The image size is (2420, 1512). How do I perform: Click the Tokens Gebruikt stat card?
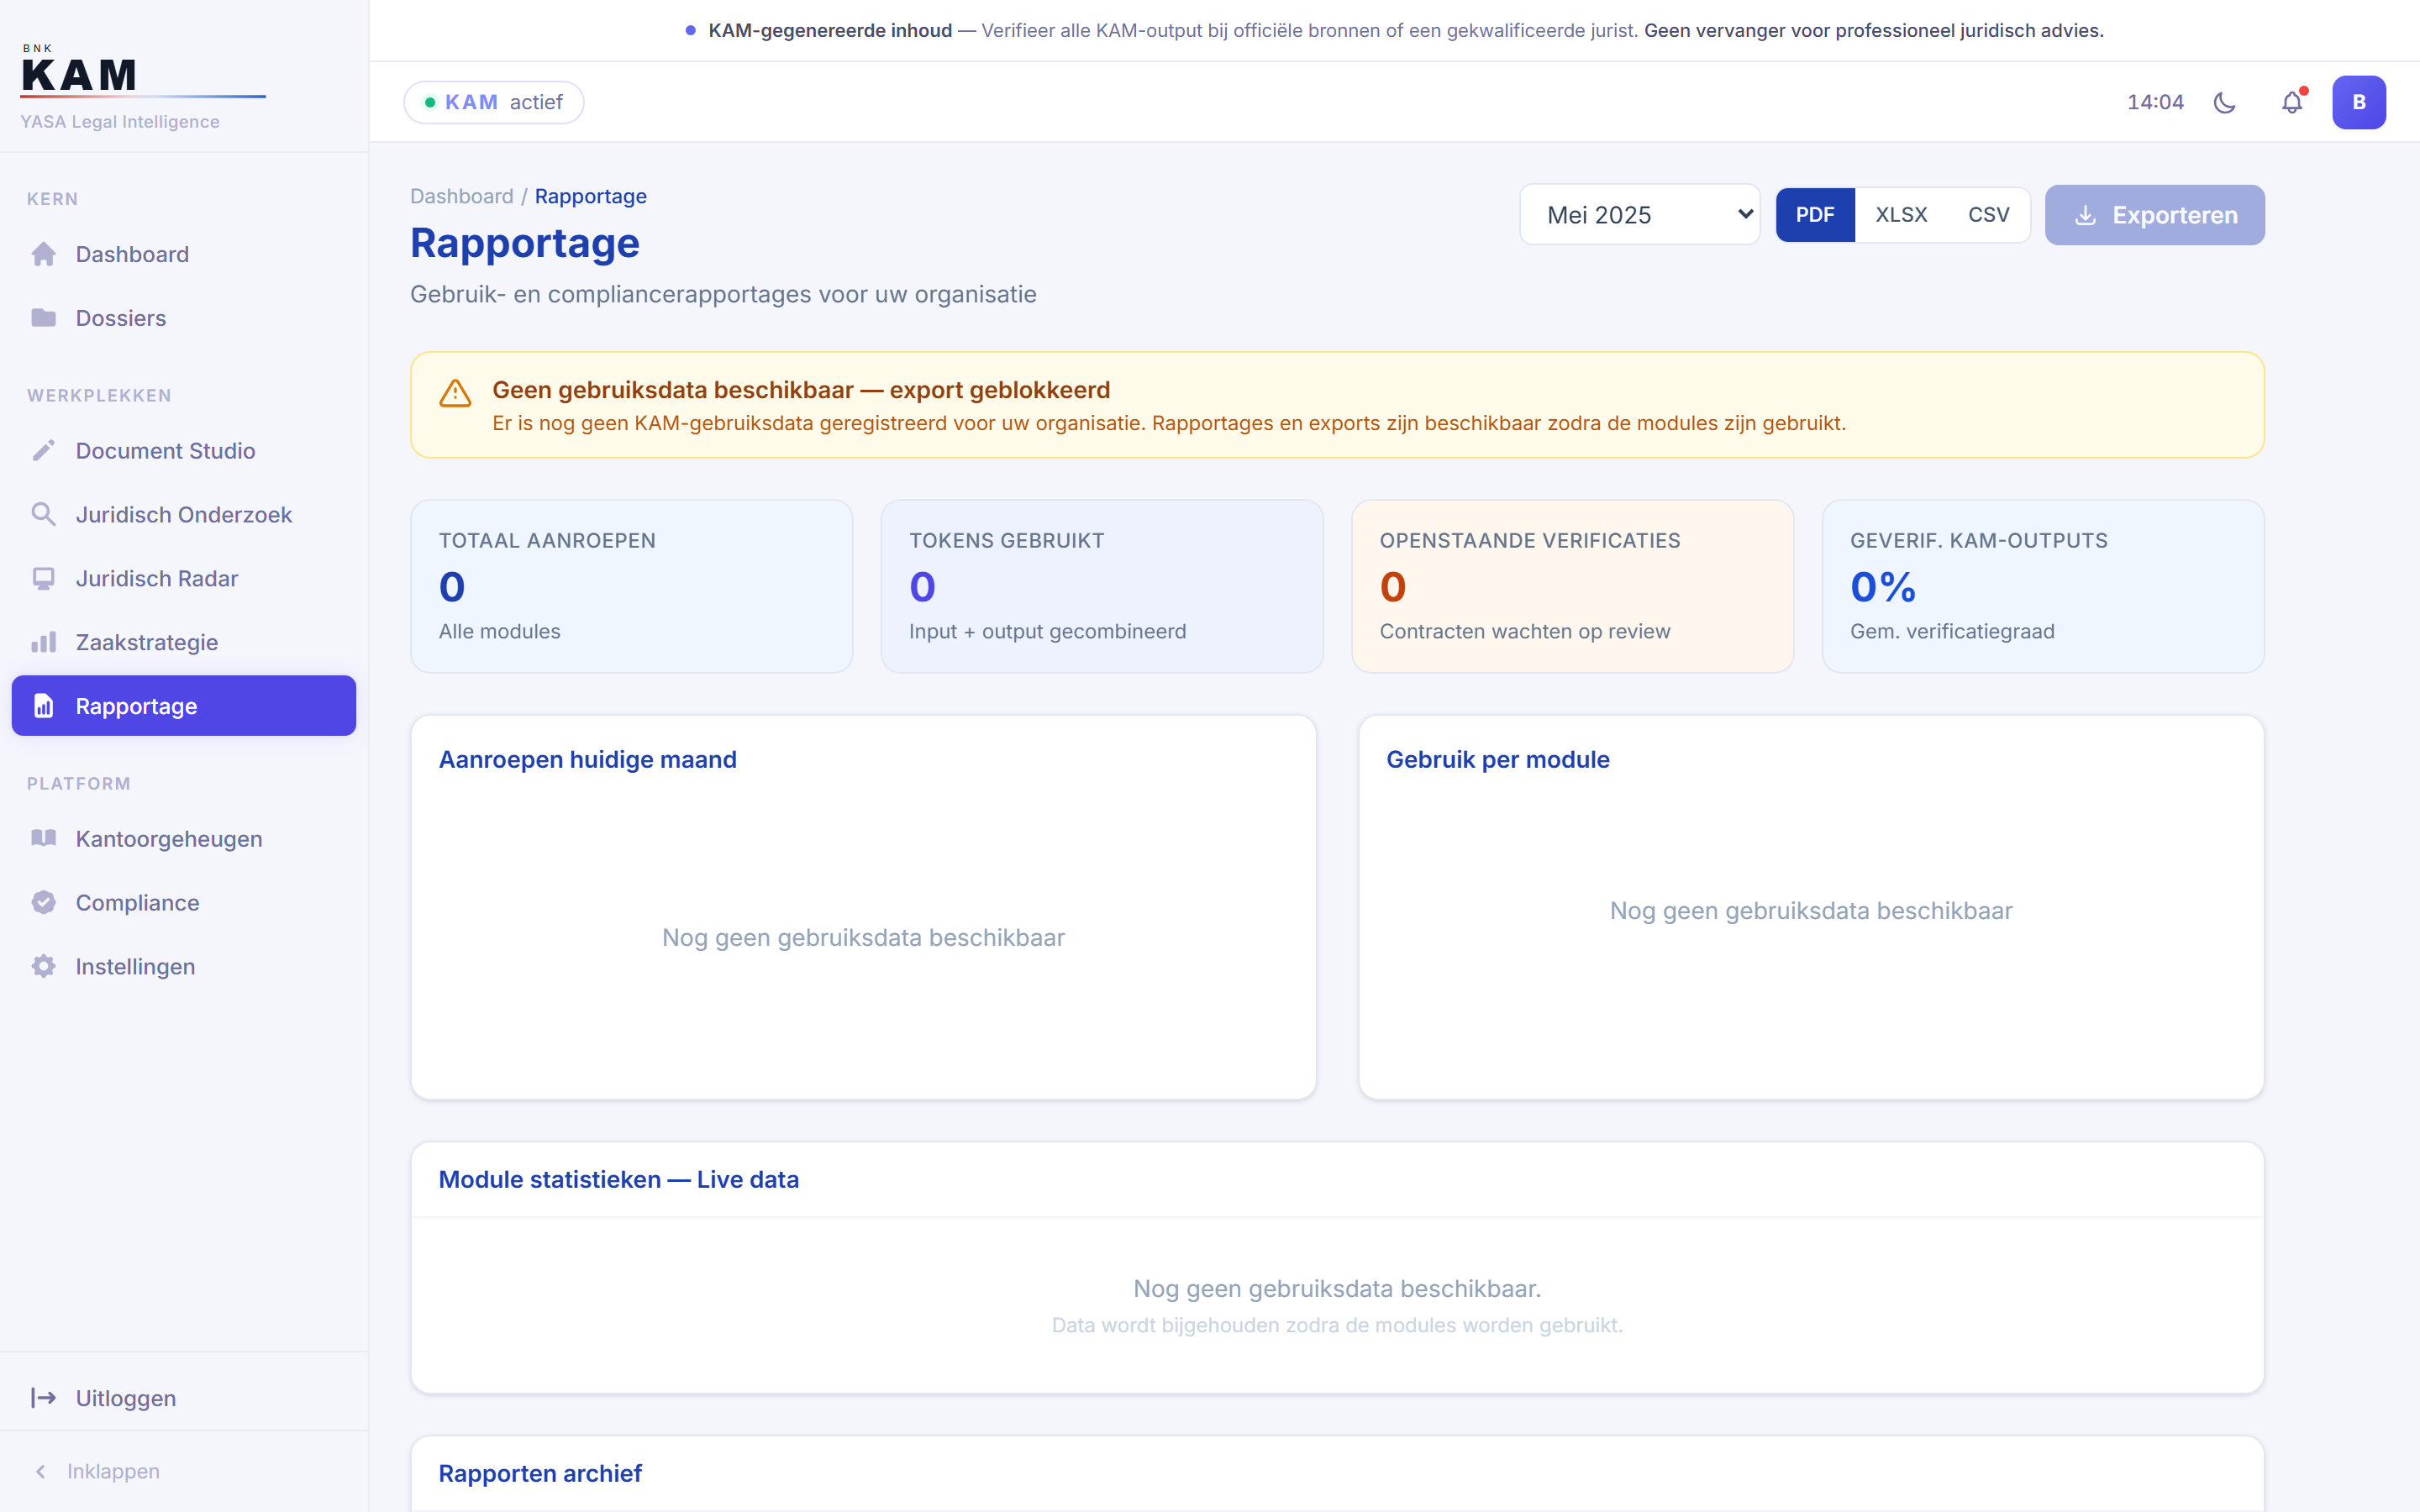1102,586
